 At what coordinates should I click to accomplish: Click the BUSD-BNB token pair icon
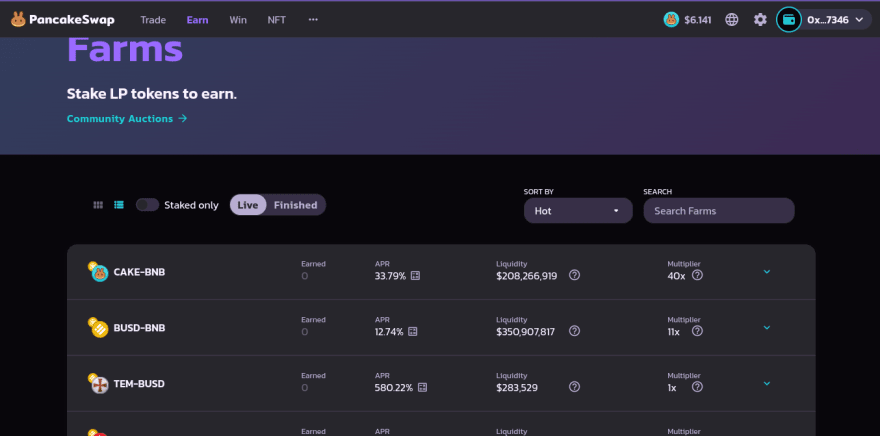coord(98,328)
